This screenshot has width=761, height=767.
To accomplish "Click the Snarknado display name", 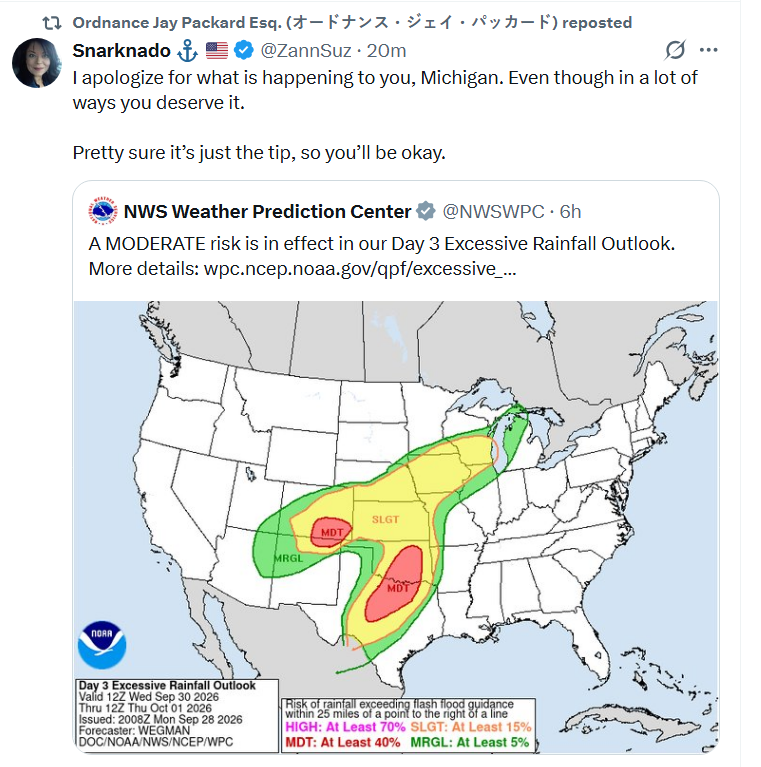I will [x=122, y=51].
